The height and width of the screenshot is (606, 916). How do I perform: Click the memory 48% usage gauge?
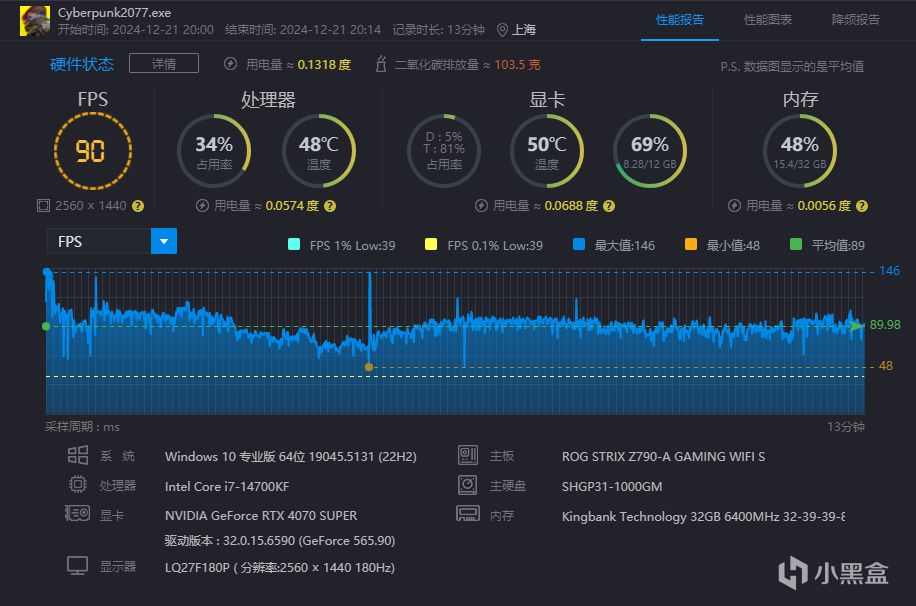[800, 151]
